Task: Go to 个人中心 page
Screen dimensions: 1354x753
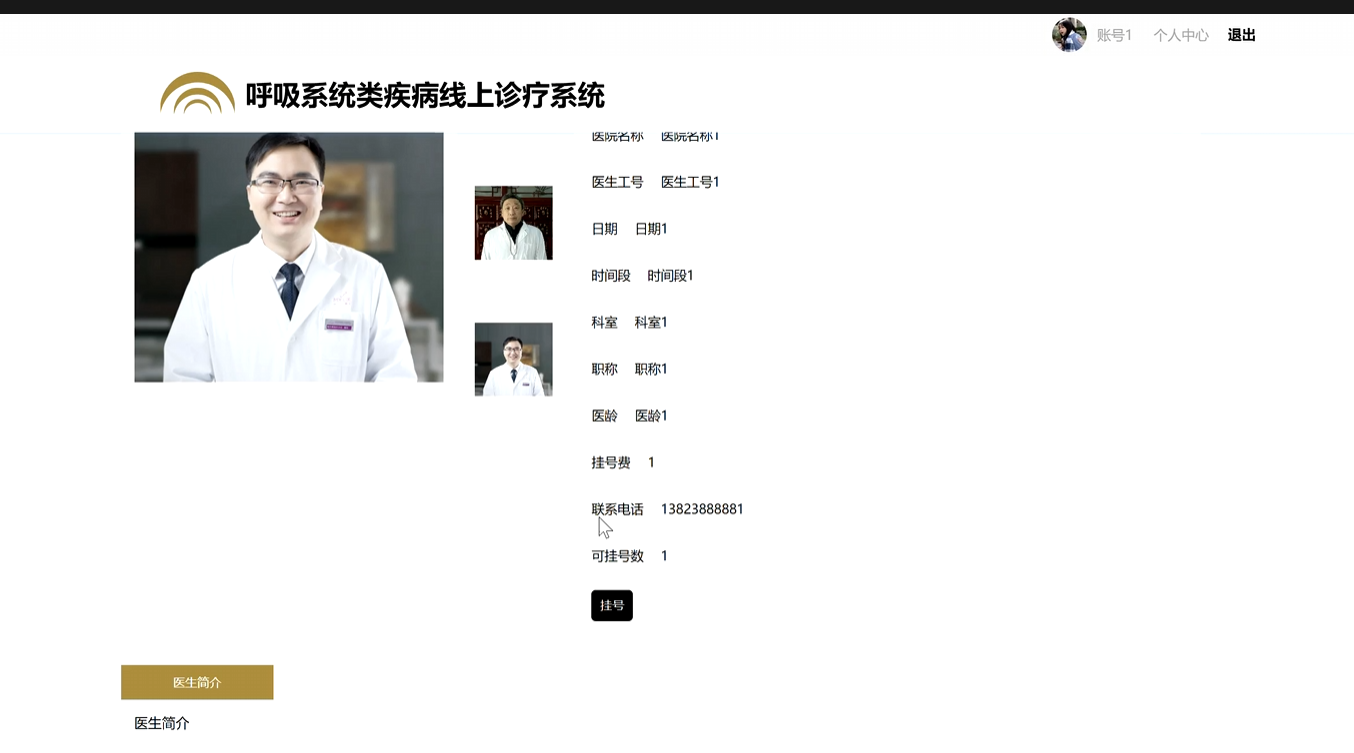Action: coord(1181,35)
